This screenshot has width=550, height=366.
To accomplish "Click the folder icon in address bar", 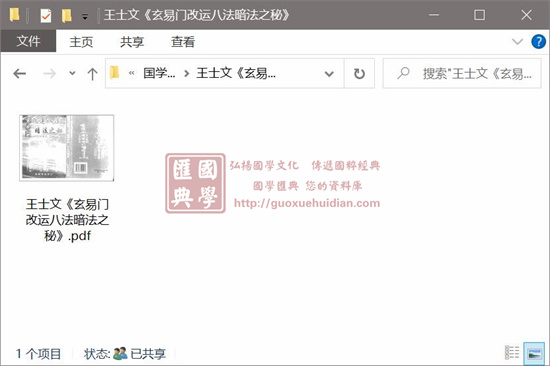I will [x=114, y=73].
